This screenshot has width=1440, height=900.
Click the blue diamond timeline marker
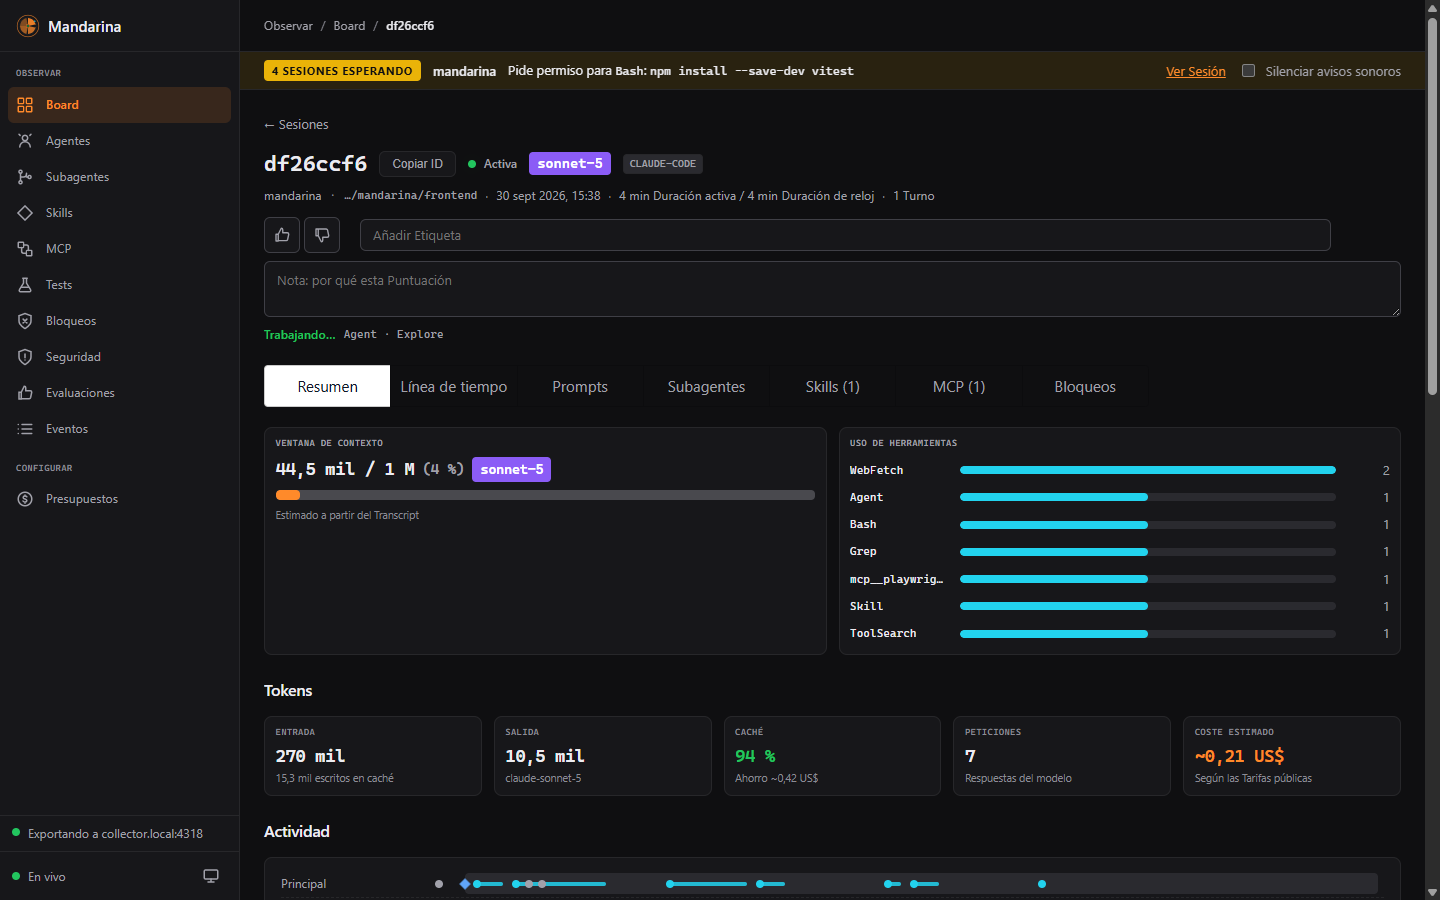pyautogui.click(x=465, y=884)
